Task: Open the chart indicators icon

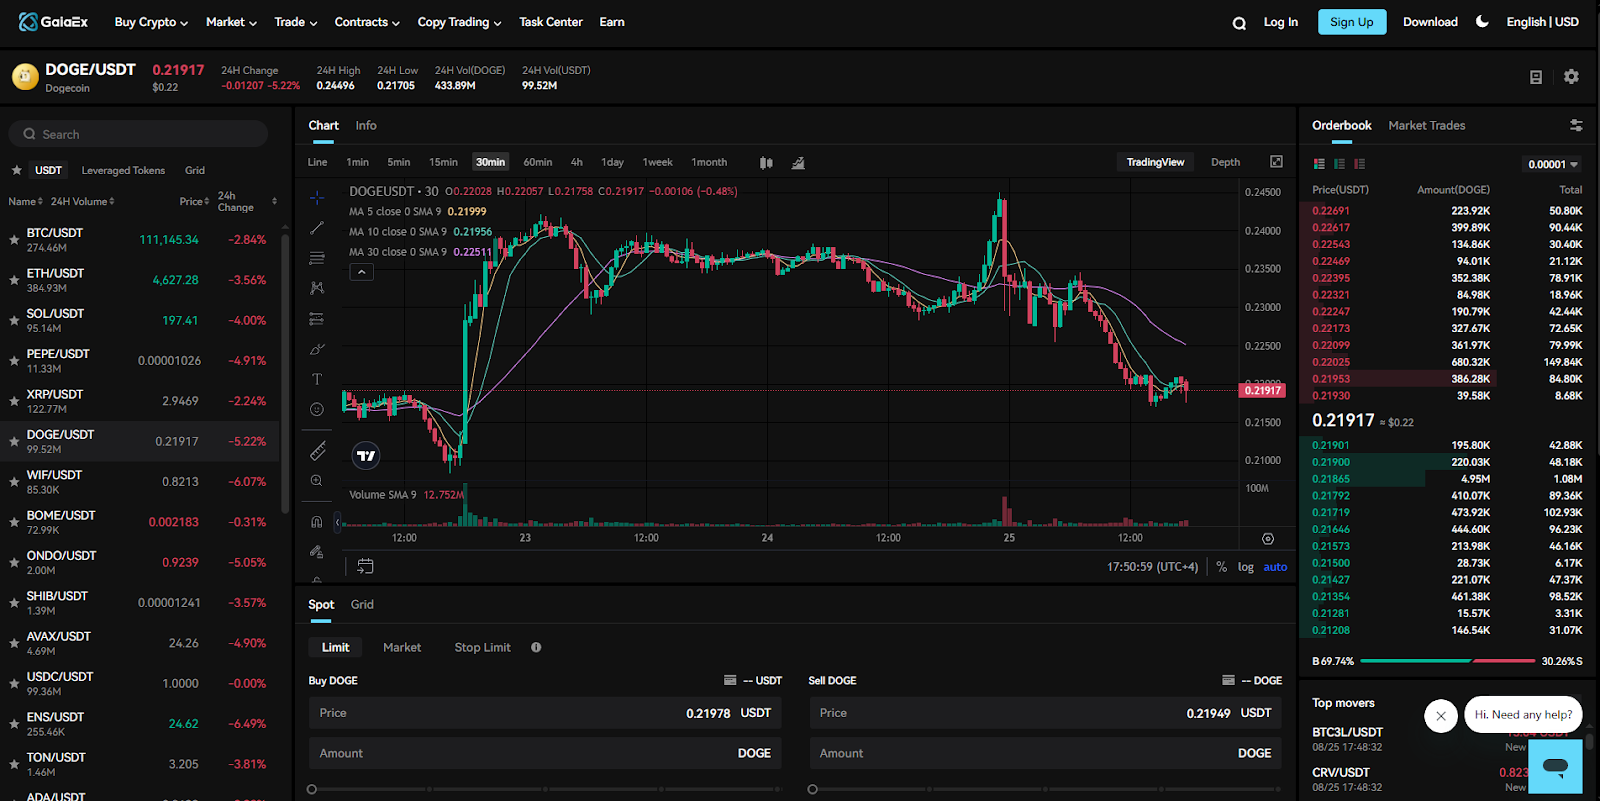Action: point(798,163)
